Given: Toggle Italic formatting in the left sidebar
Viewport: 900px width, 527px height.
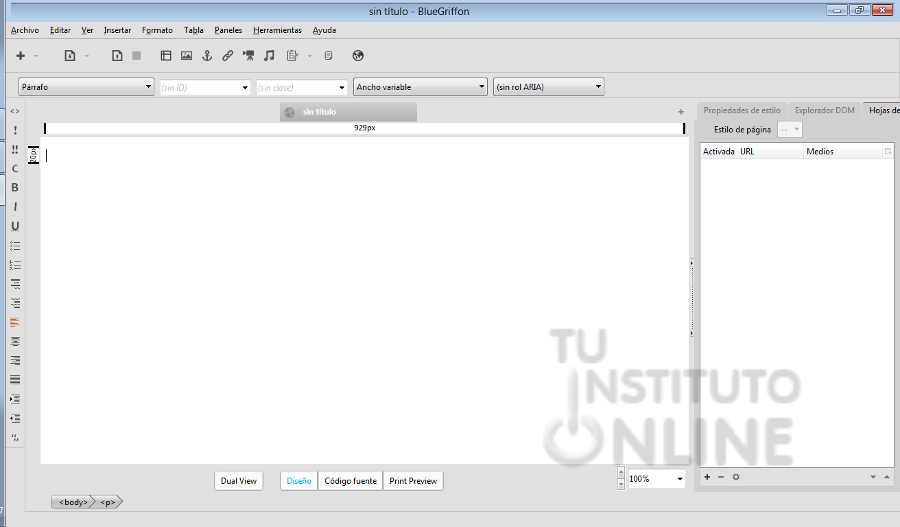Looking at the screenshot, I should (15, 207).
